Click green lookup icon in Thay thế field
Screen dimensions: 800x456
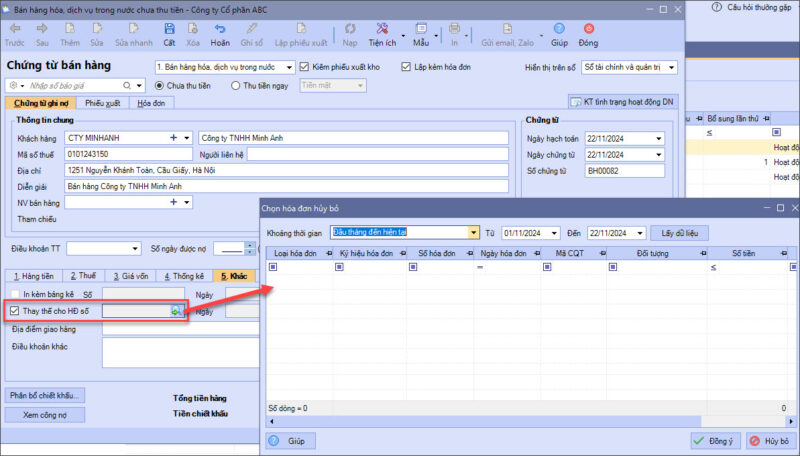pyautogui.click(x=176, y=312)
